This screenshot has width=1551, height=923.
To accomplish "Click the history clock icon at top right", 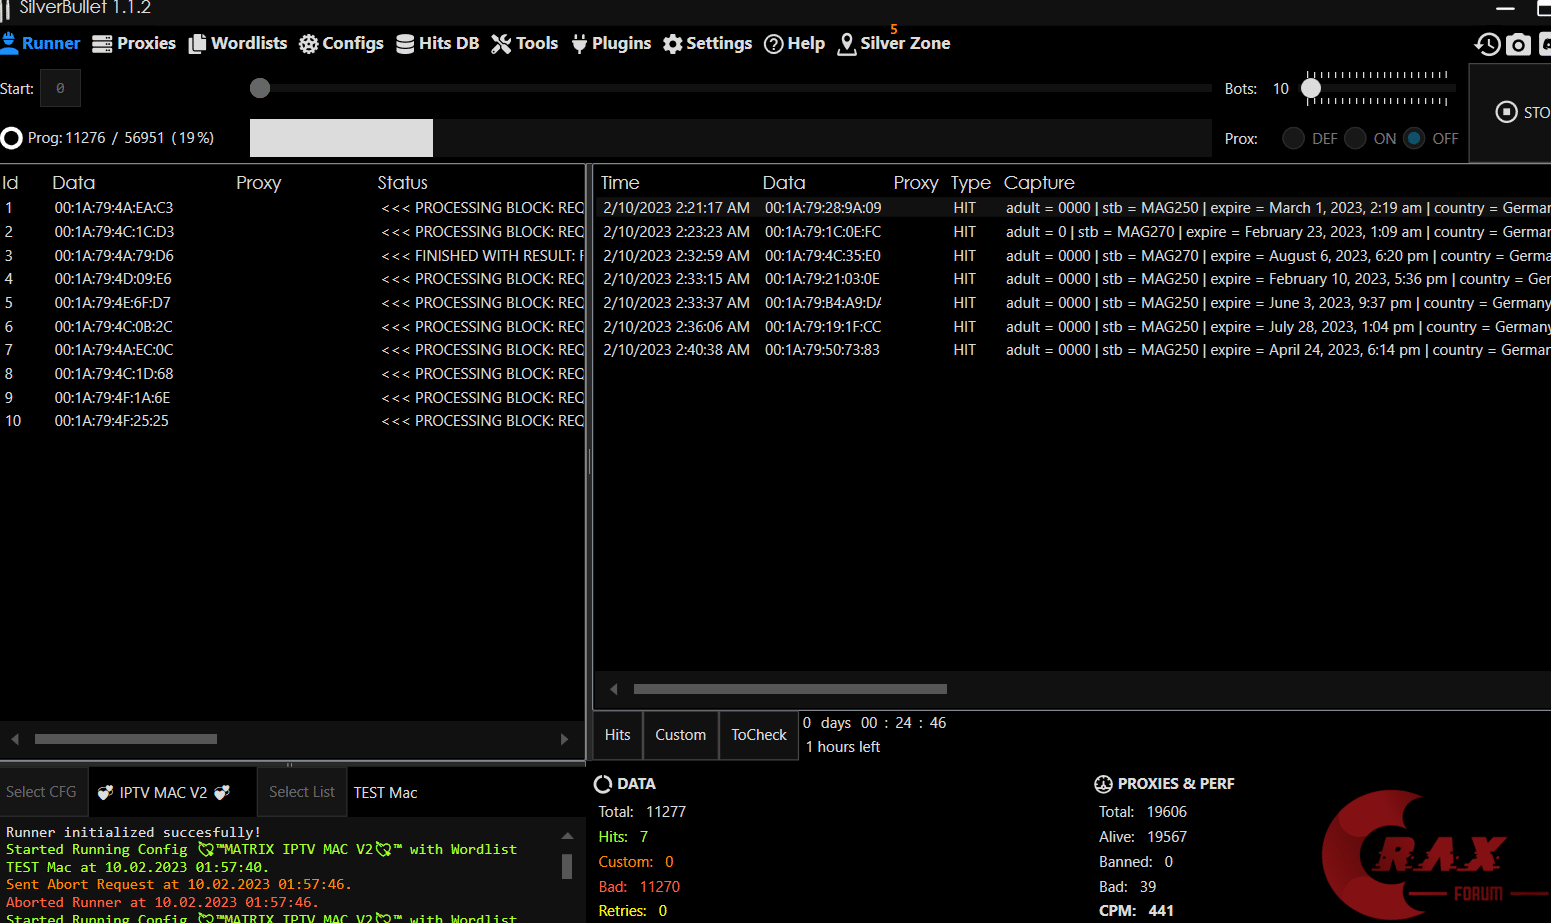I will (x=1487, y=44).
